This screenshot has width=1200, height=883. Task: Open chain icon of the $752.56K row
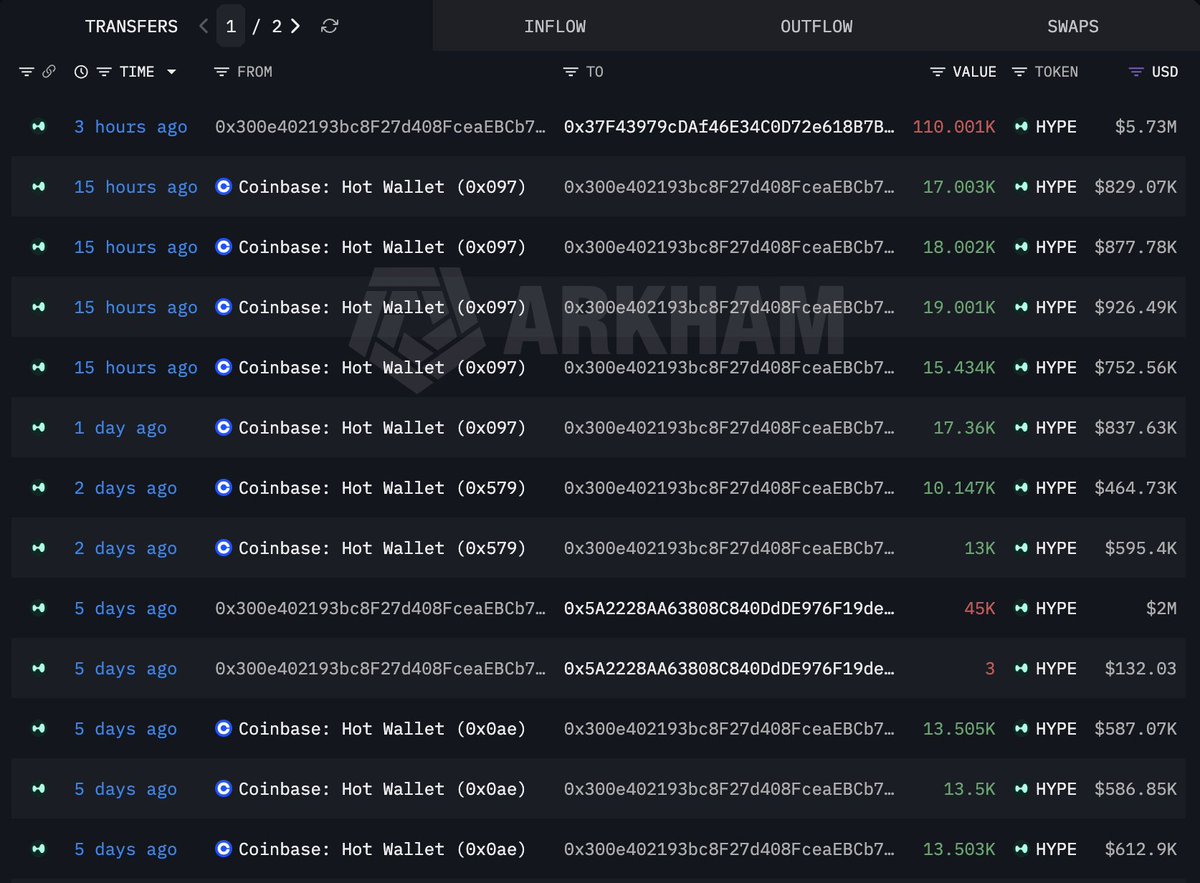38,367
